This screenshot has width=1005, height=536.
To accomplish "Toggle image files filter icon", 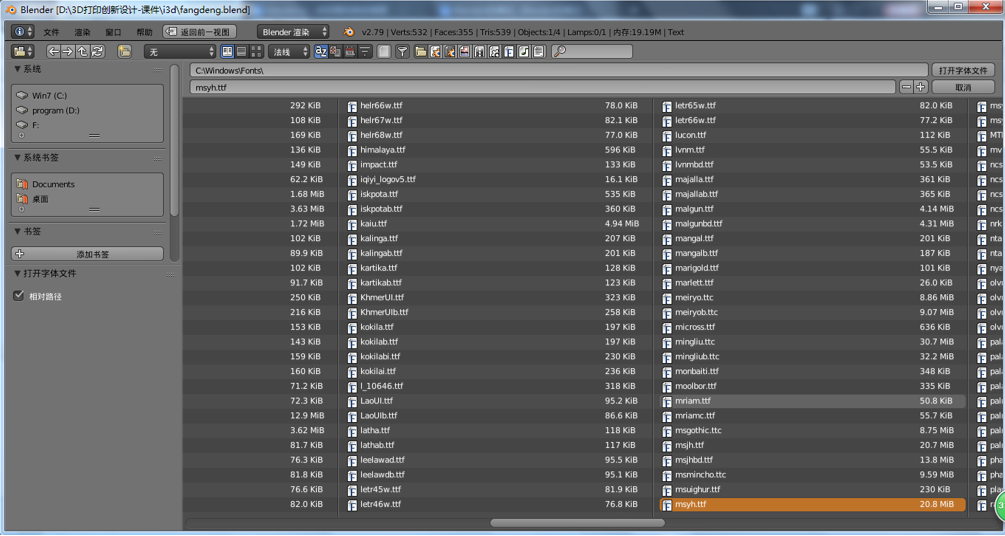I will click(x=465, y=51).
